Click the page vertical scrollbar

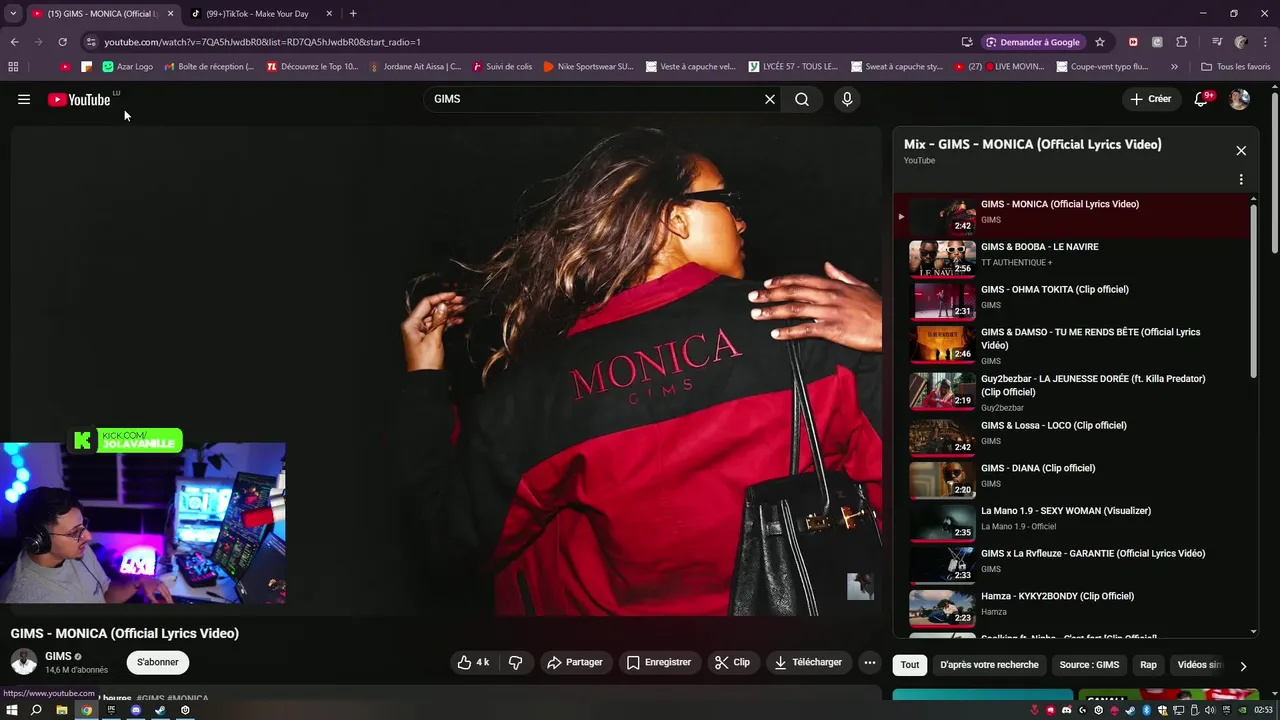point(1275,175)
